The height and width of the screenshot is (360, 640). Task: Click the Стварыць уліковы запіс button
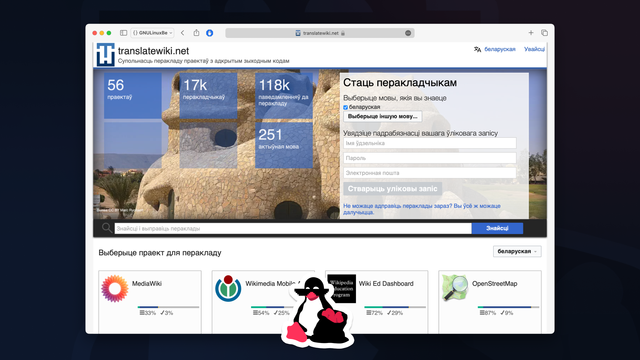coord(393,189)
